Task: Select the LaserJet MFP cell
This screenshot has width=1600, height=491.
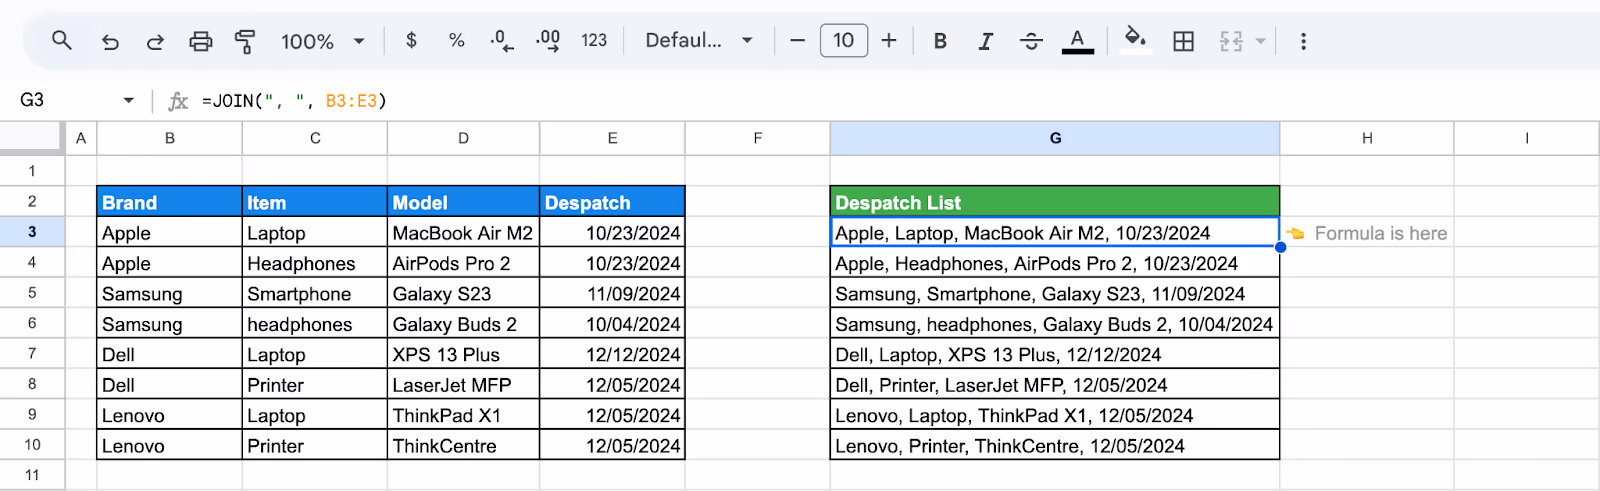Action: [463, 385]
